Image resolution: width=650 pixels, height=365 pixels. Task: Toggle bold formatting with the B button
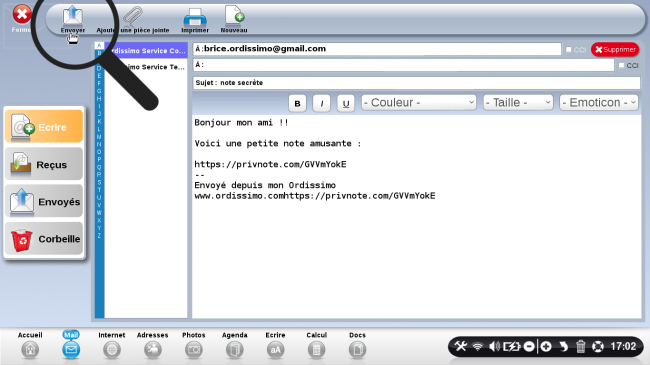click(x=297, y=103)
